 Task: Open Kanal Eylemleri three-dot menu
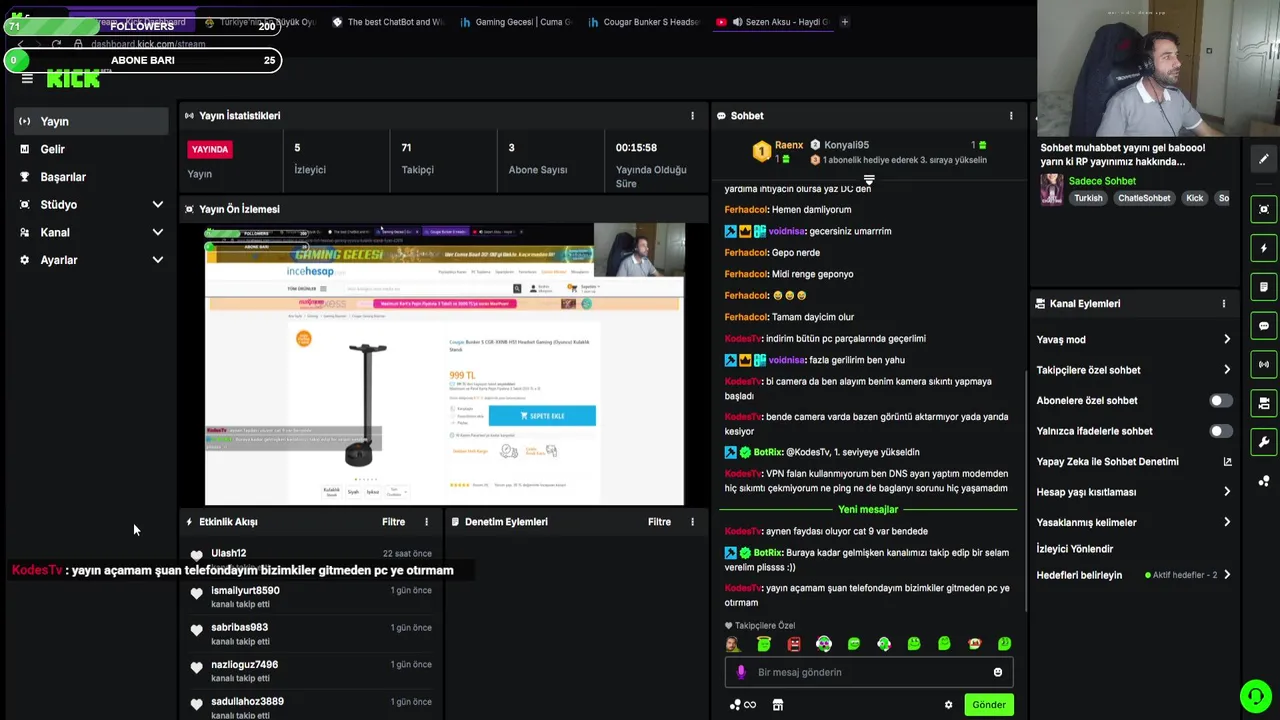[x=1223, y=304]
